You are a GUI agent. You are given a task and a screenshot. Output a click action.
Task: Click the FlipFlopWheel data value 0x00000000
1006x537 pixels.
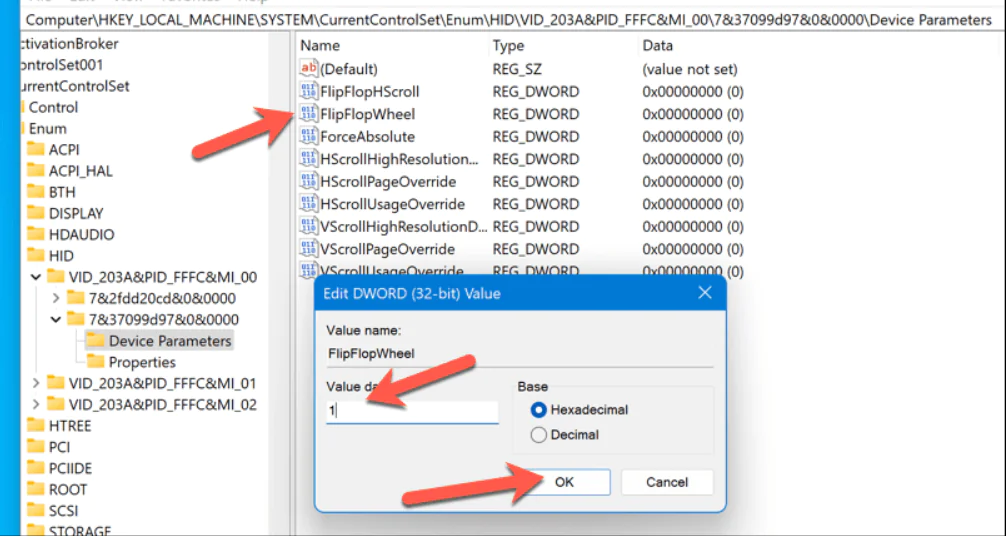(692, 114)
